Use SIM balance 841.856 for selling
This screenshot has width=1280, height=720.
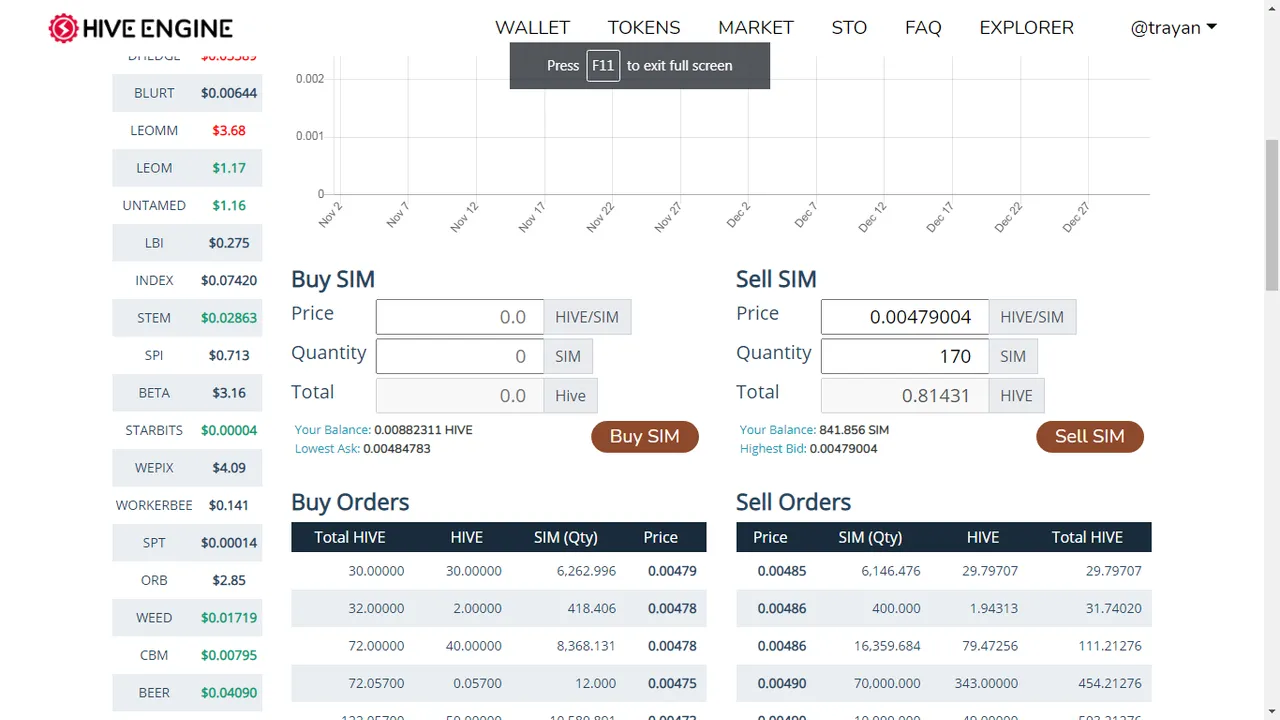point(854,430)
